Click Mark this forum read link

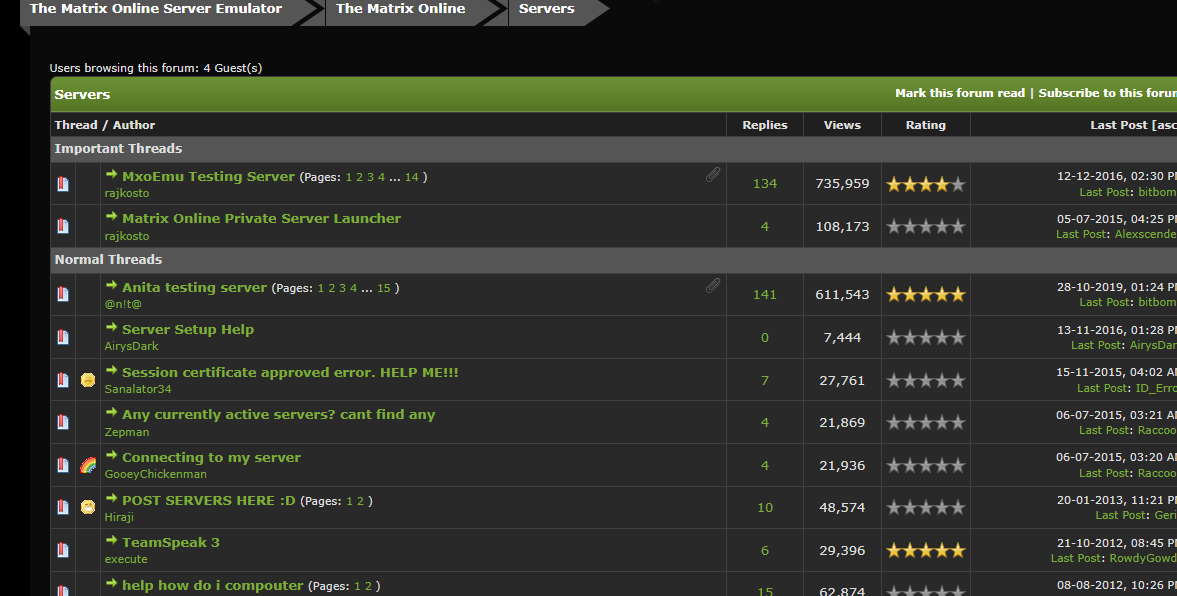959,93
